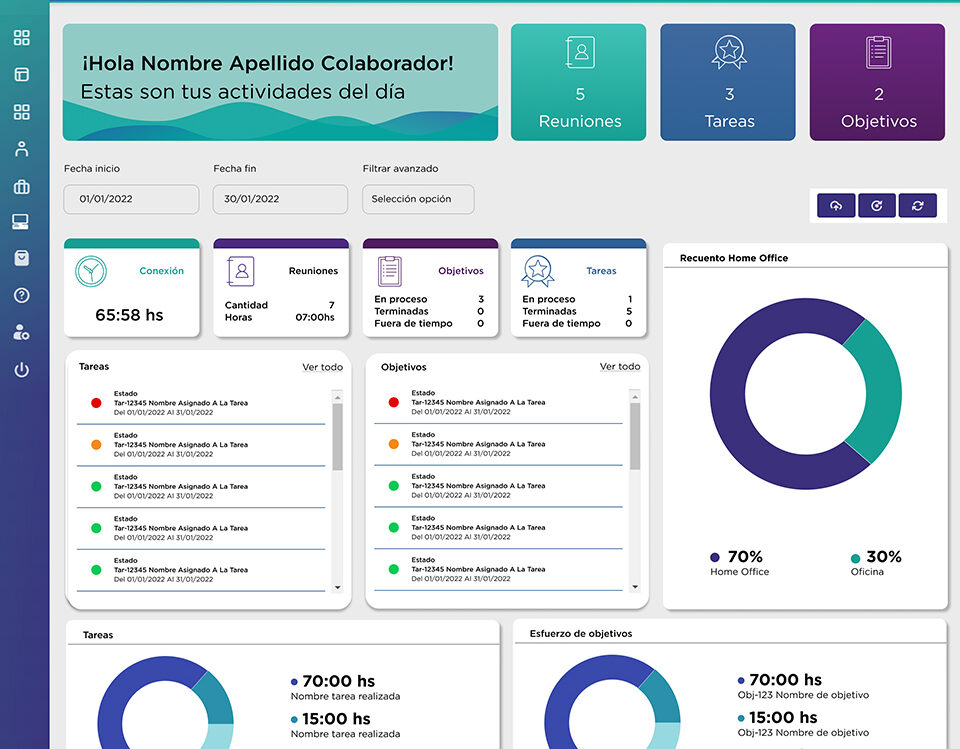960x749 pixels.
Task: Click the sync arrows refresh button
Action: [917, 205]
